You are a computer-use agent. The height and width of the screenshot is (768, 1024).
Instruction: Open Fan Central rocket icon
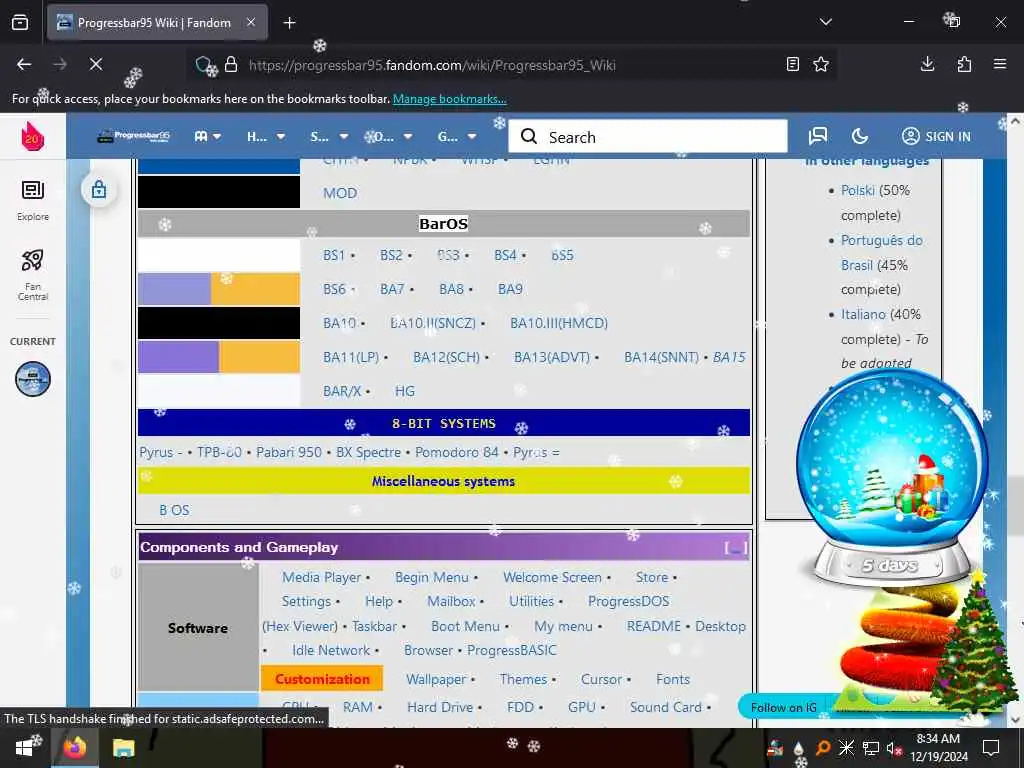tap(33, 275)
